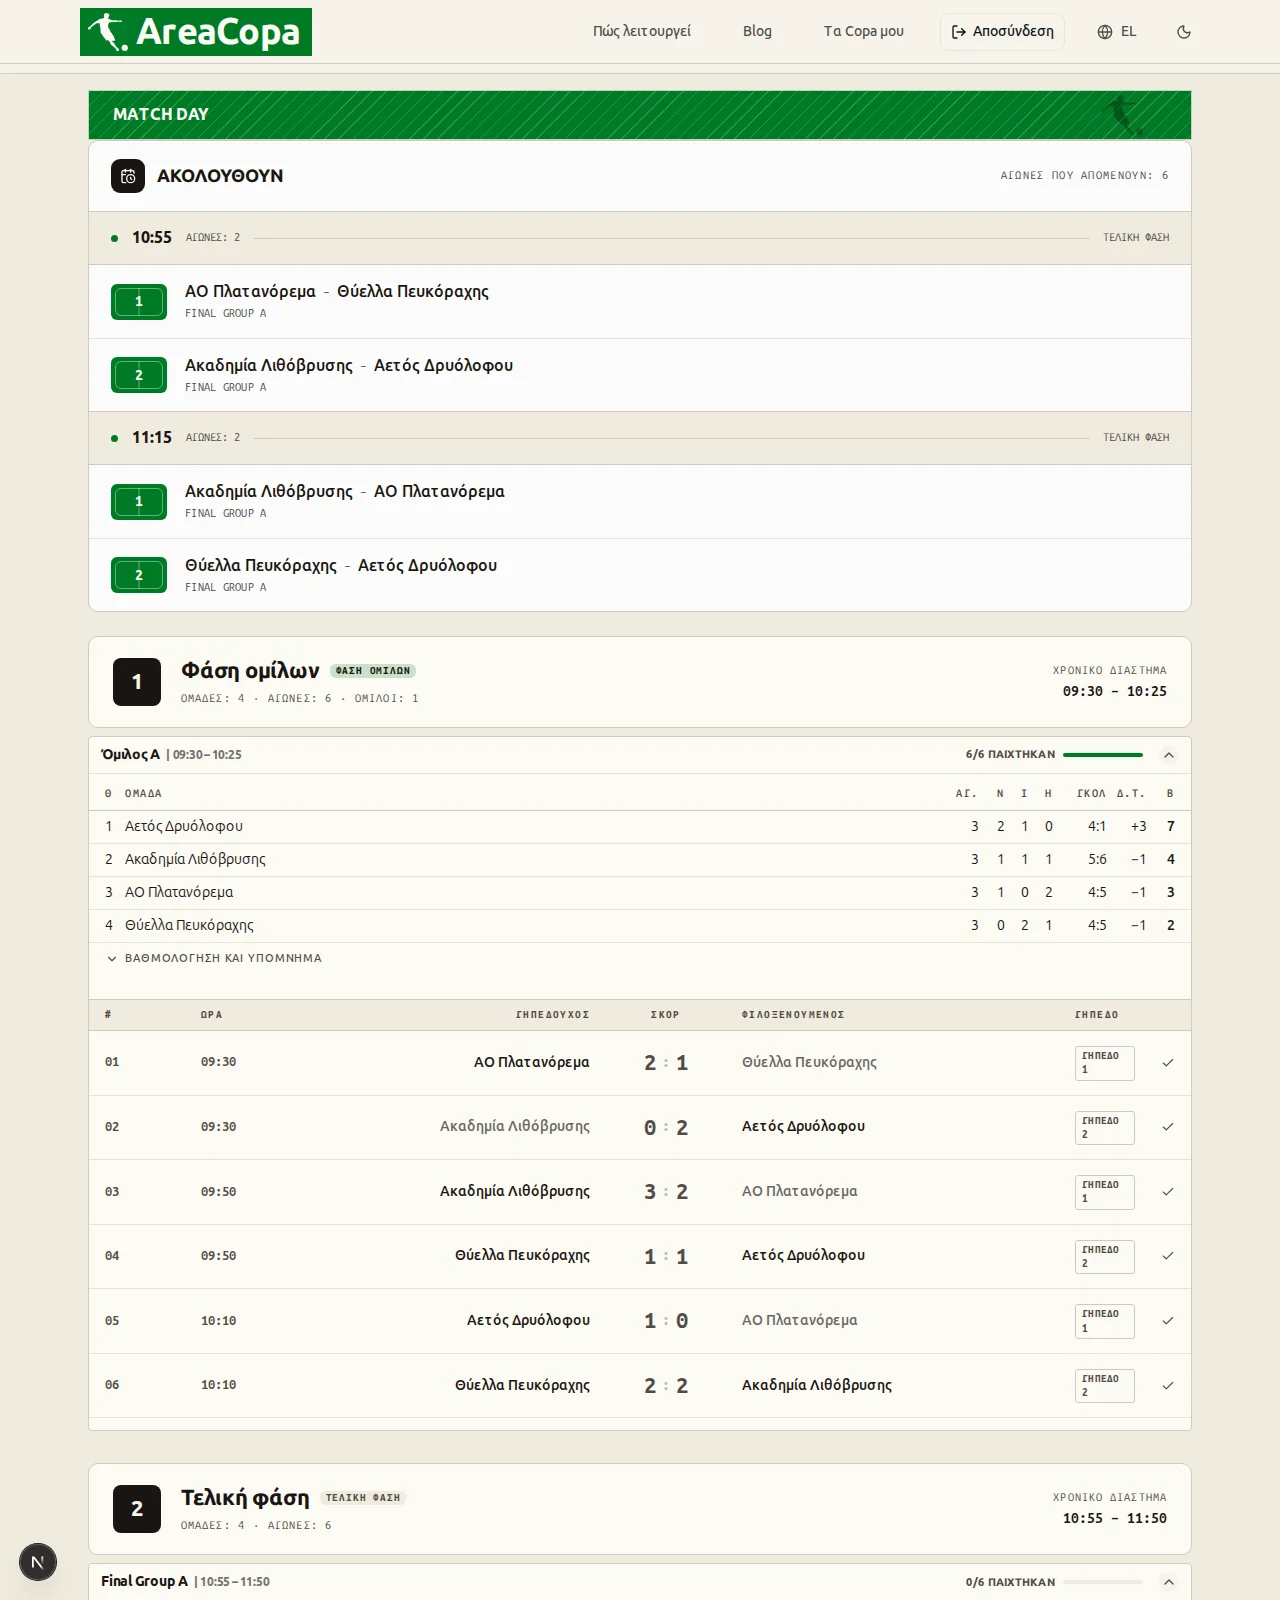Collapse the Όμιλος A group section
Image resolution: width=1280 pixels, height=1600 pixels.
coord(1169,755)
